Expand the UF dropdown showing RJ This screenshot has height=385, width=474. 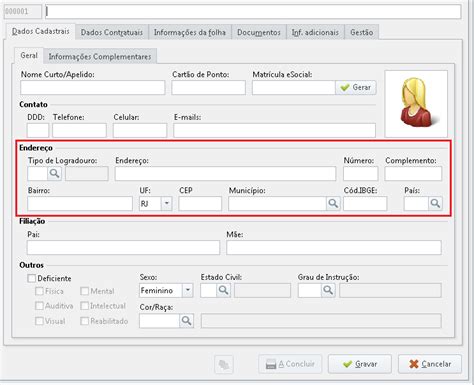pos(167,203)
